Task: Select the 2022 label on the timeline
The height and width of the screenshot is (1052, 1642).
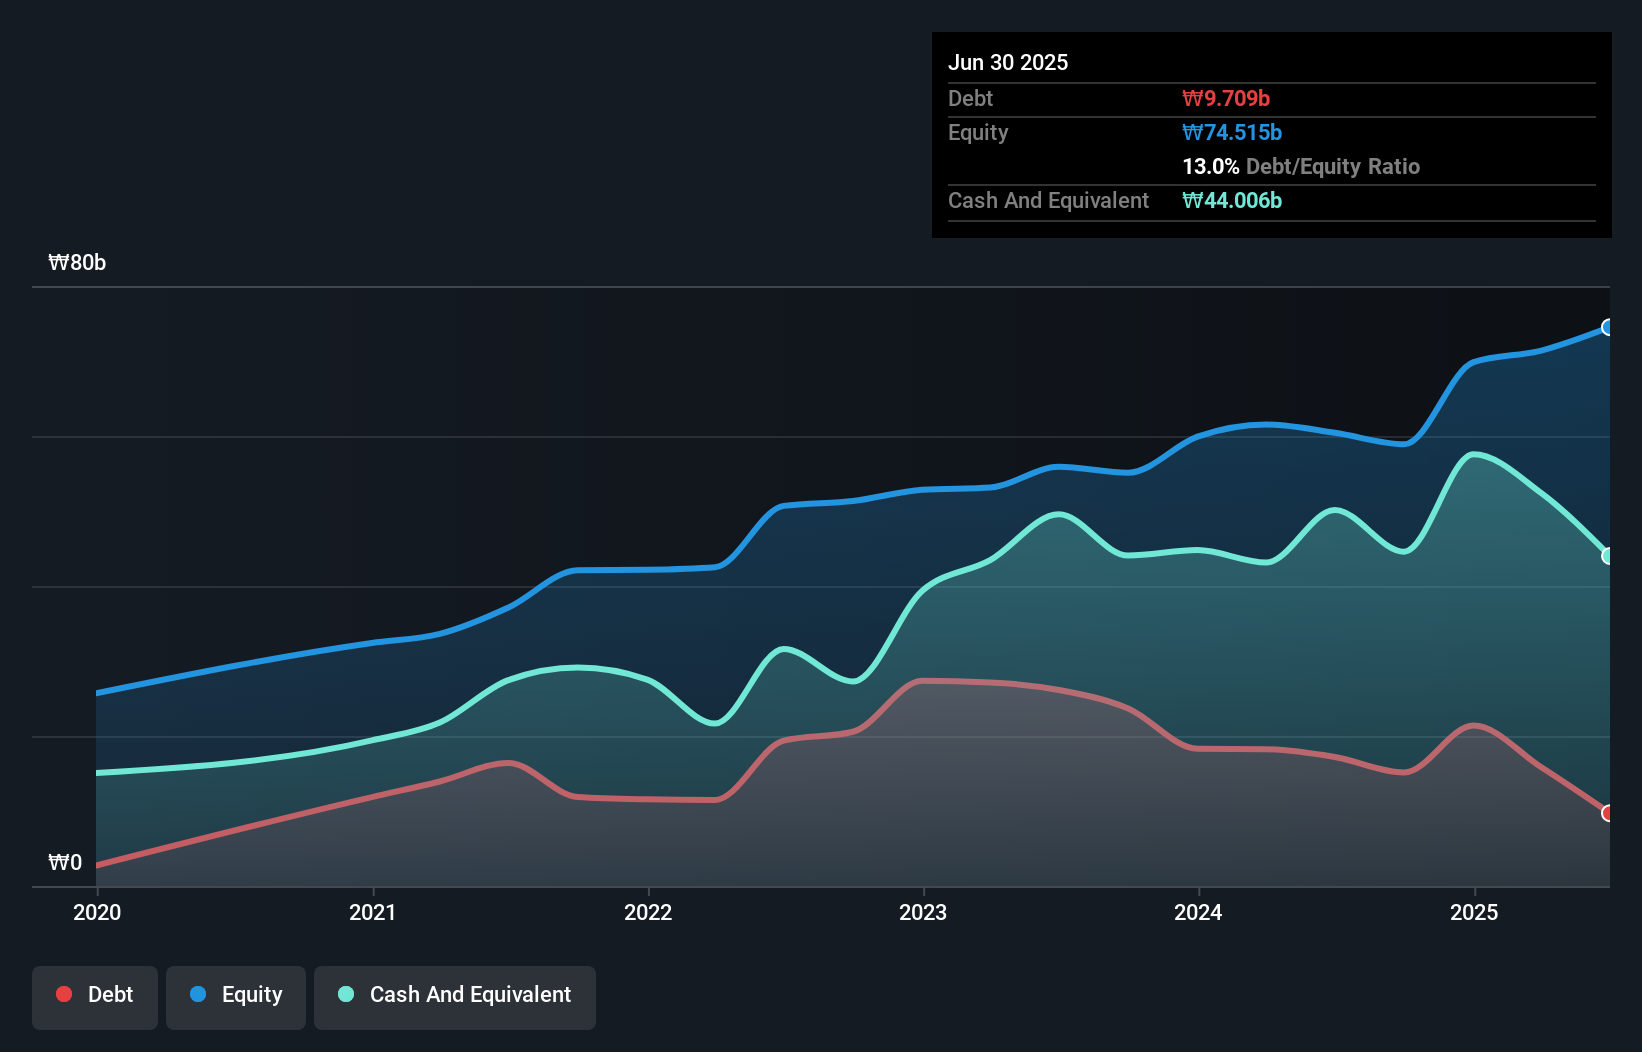Action: coord(649,912)
